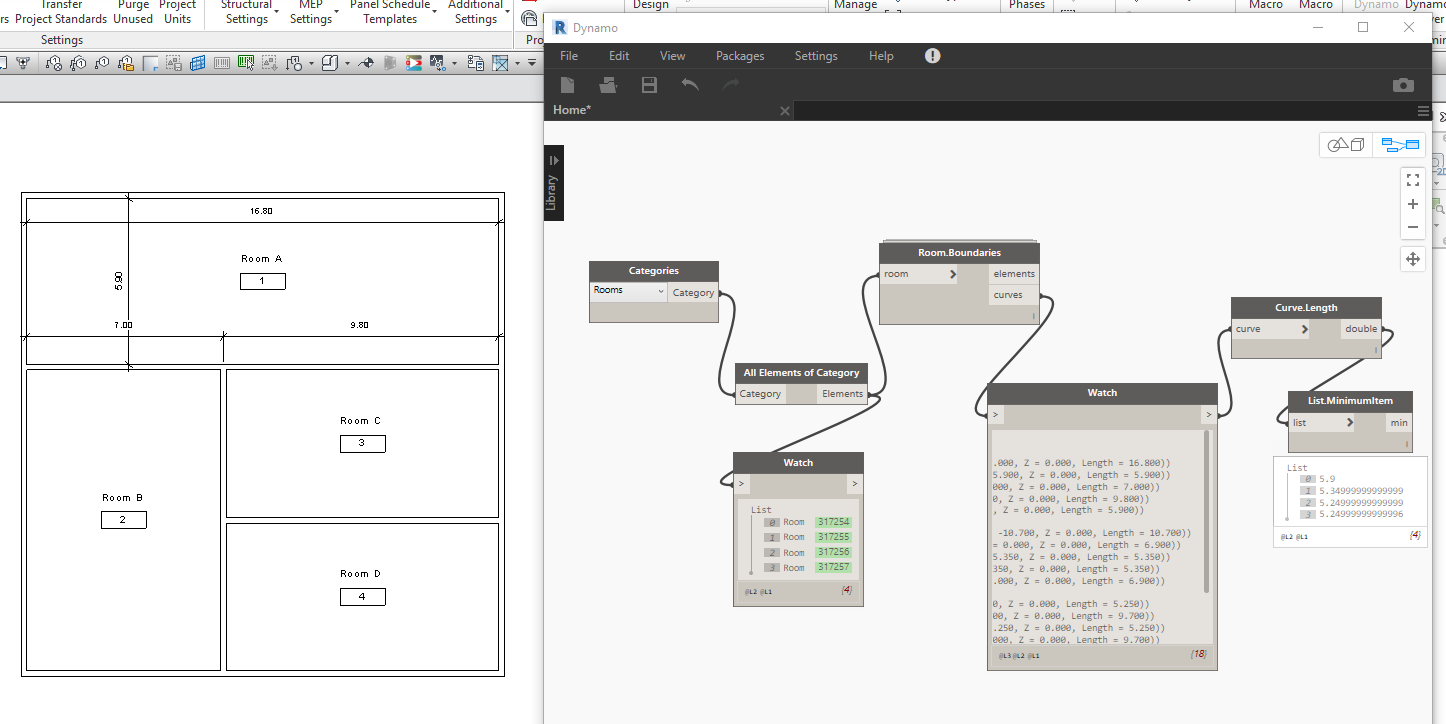This screenshot has height=724, width=1446.
Task: Click Purge Unused in Revit ribbon
Action: [x=133, y=12]
